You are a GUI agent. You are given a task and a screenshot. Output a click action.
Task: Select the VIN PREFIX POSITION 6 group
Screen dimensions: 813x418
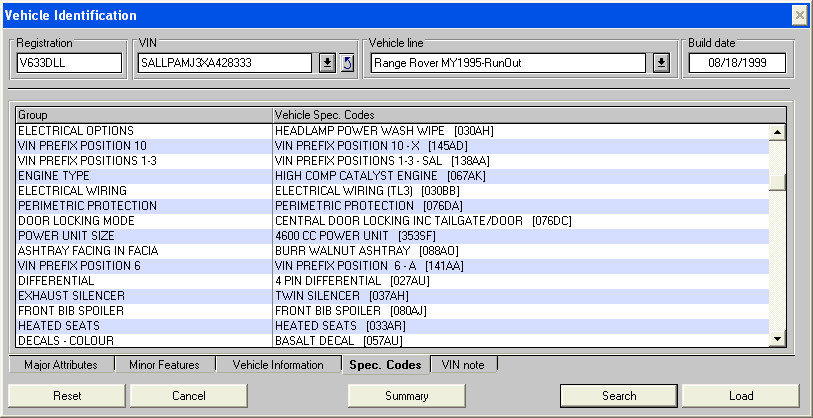(144, 267)
